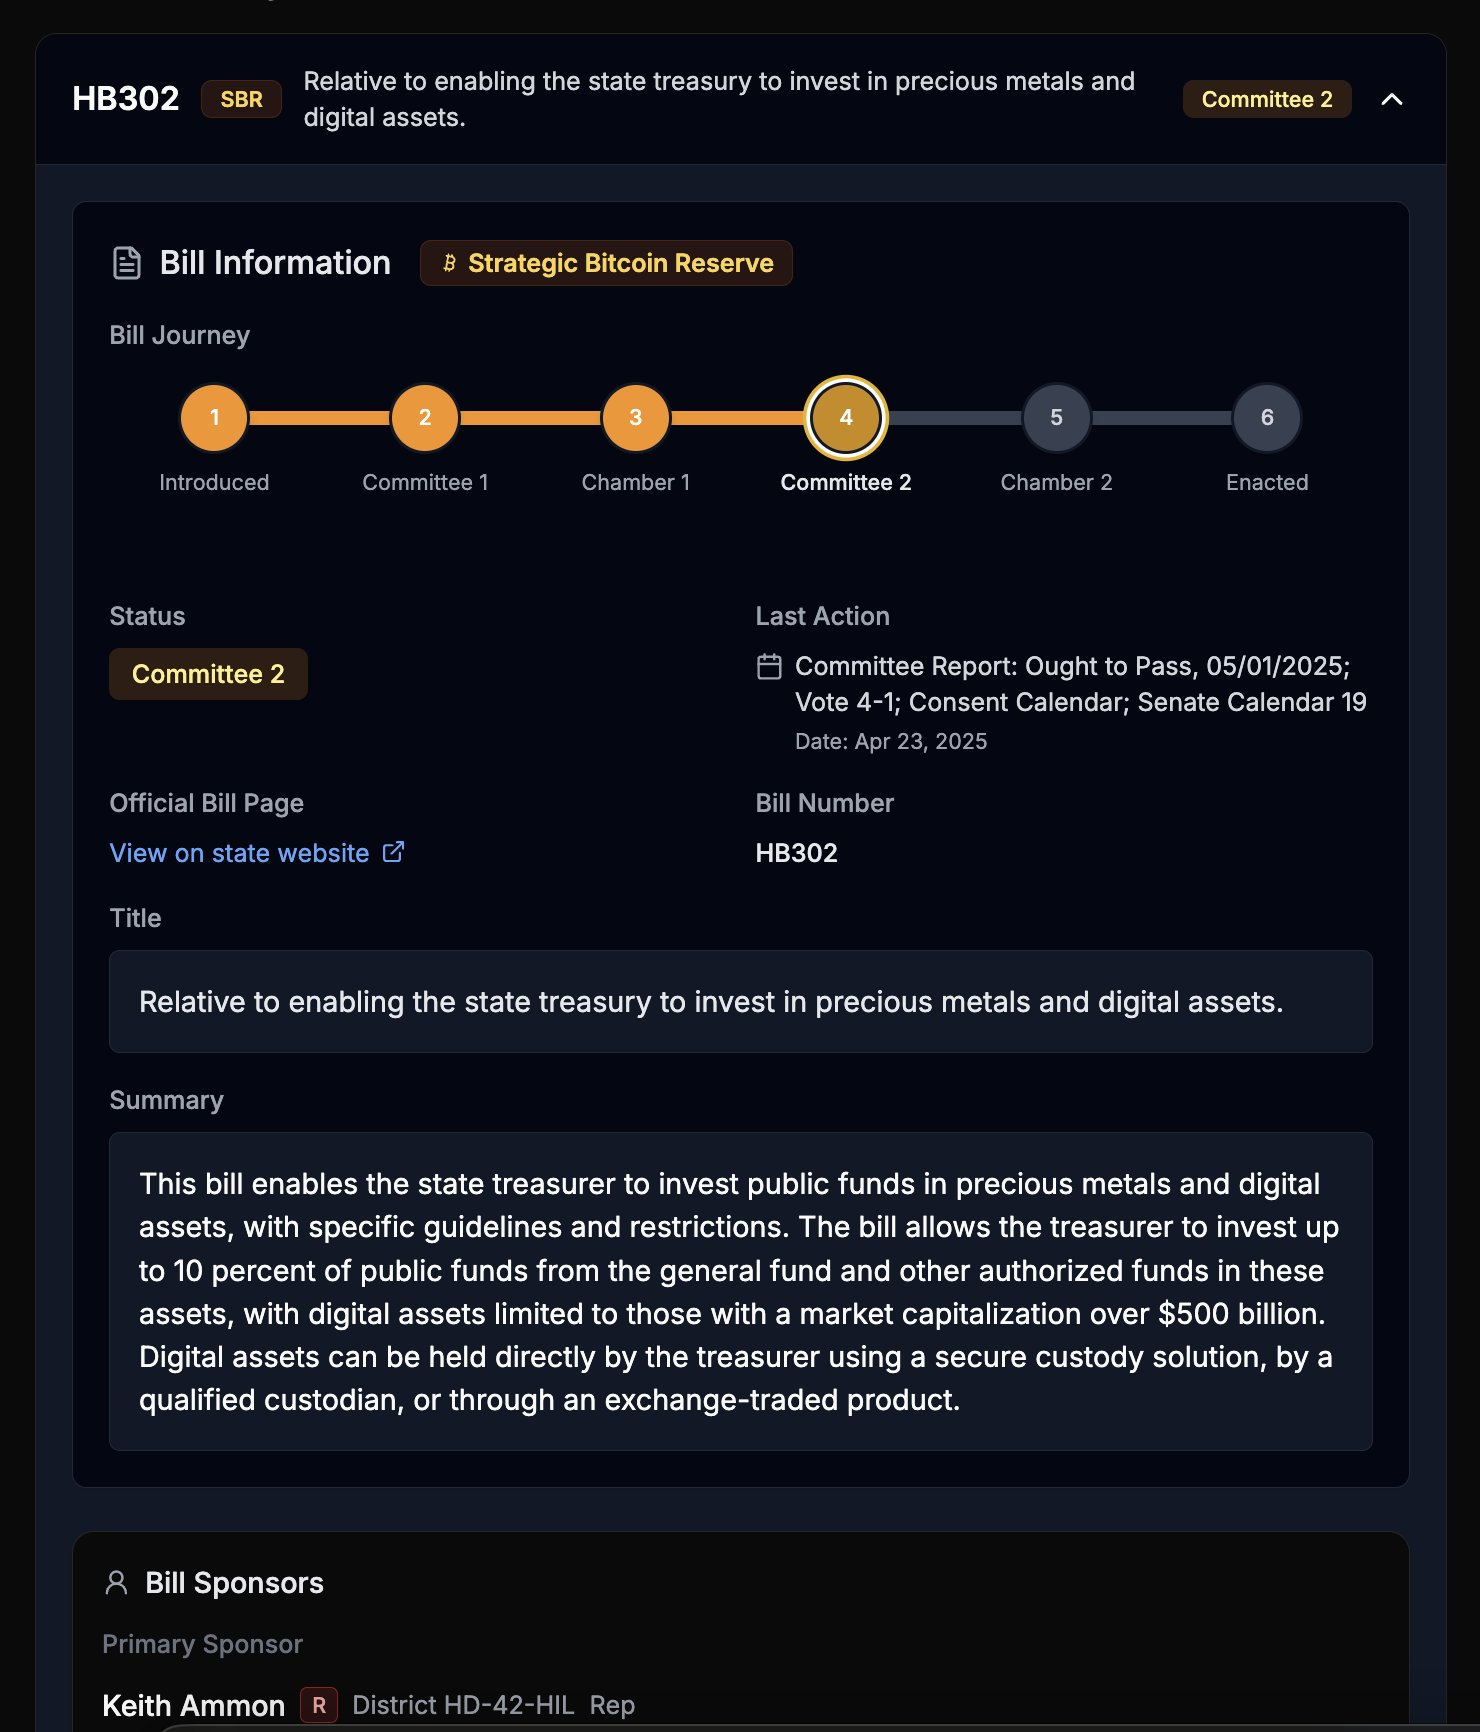The height and width of the screenshot is (1732, 1480).
Task: Select the Introduced step circle numbered 1
Action: (213, 417)
